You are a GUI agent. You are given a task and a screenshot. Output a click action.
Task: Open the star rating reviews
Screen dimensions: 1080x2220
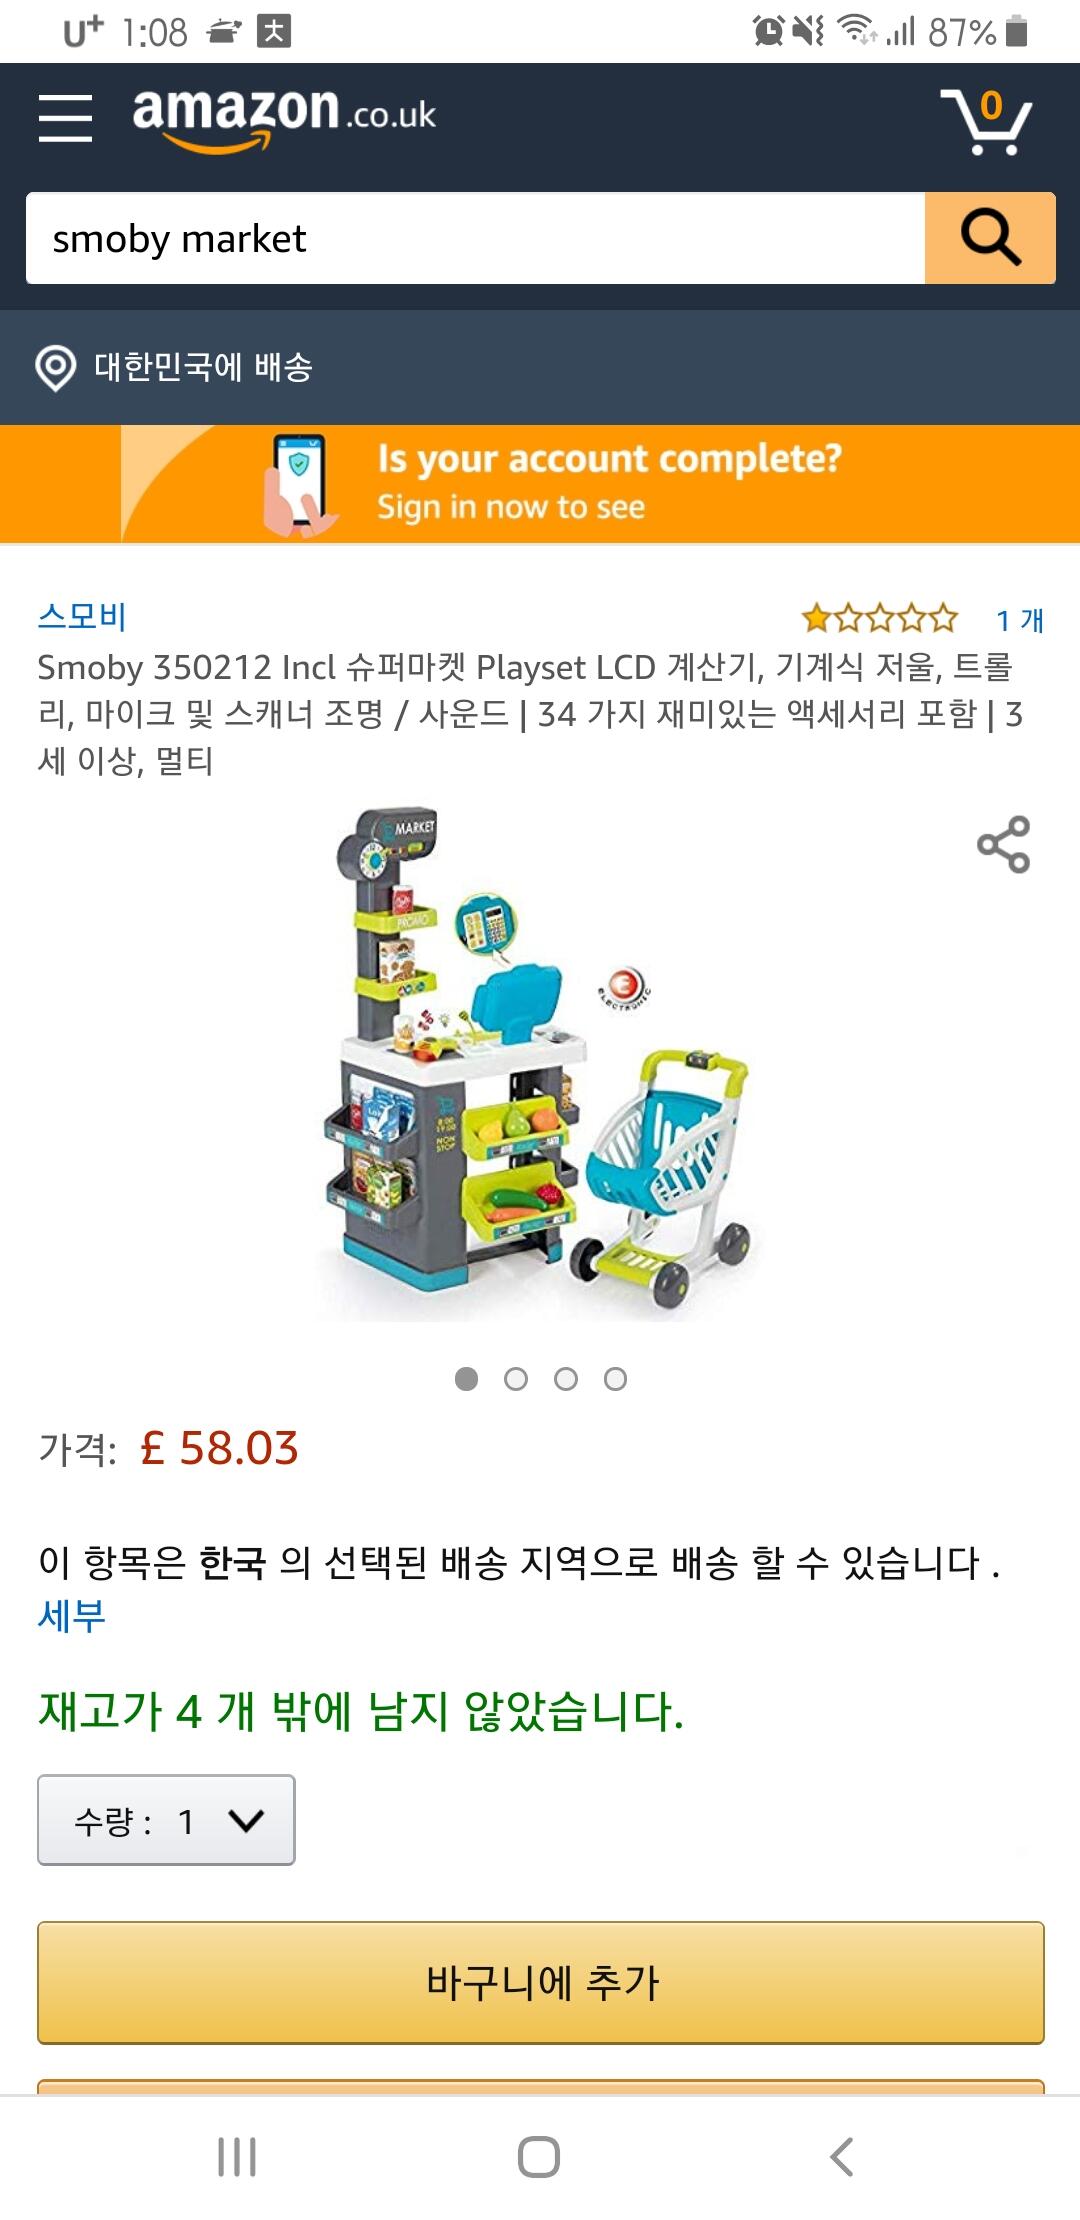coord(880,619)
